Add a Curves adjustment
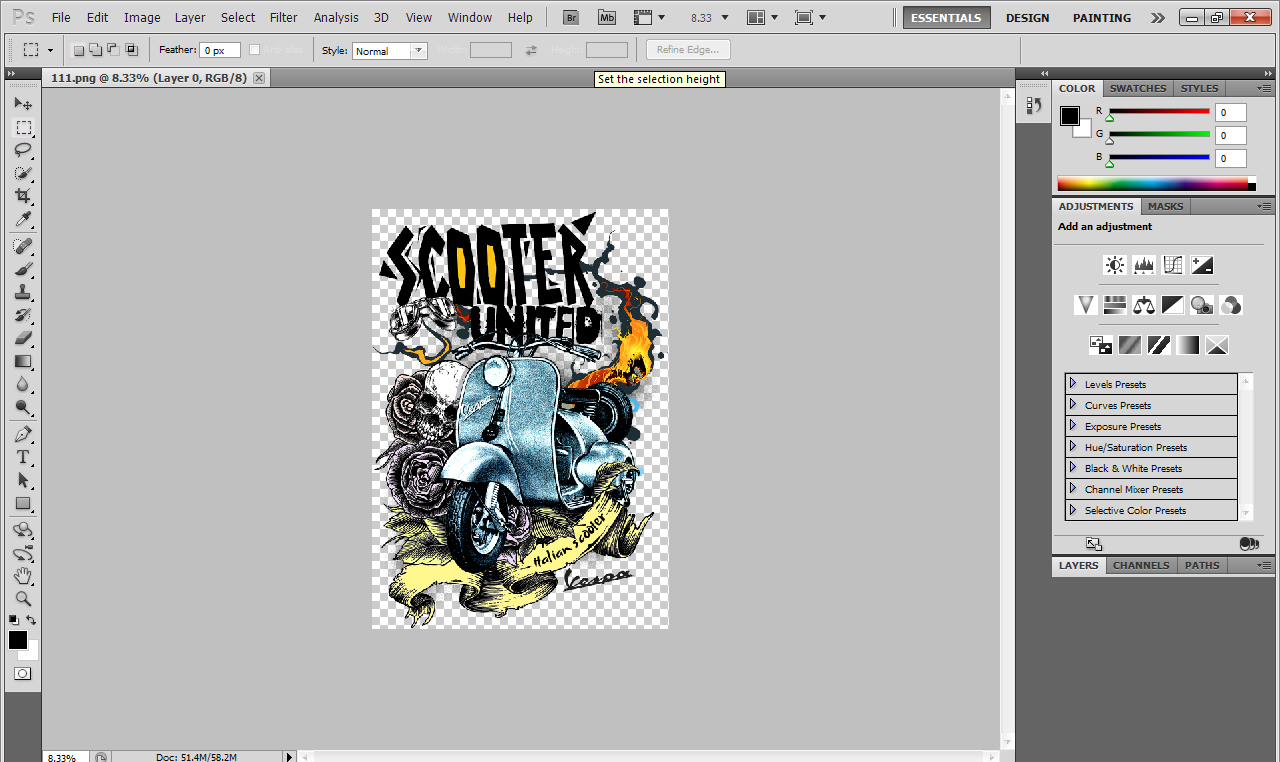The height and width of the screenshot is (762, 1280). click(x=1173, y=265)
